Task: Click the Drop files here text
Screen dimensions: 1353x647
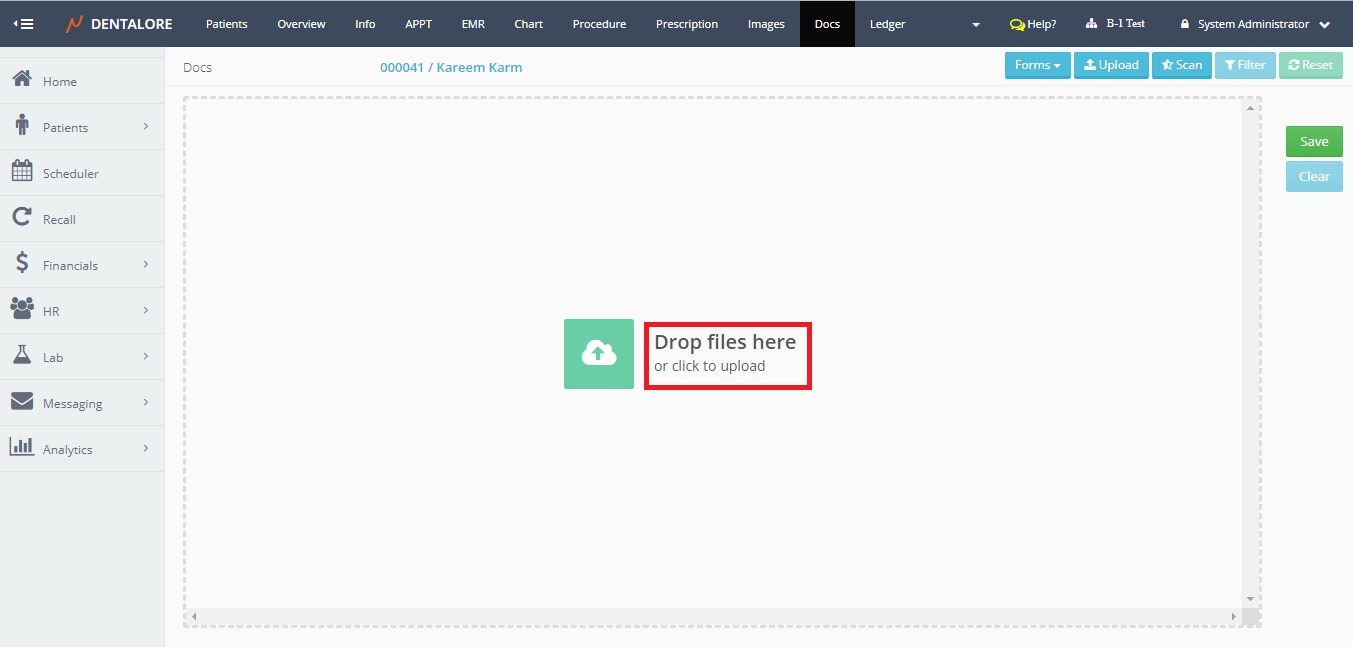Action: [x=725, y=342]
